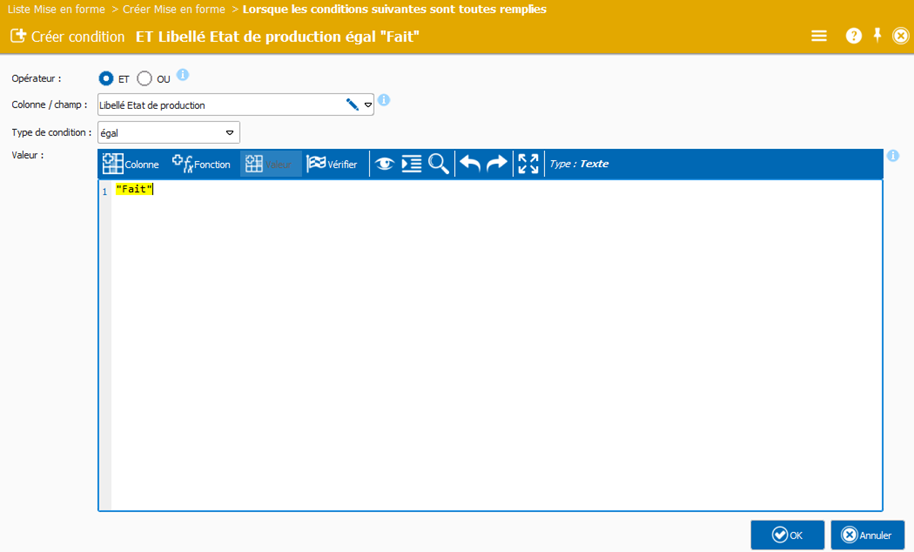The height and width of the screenshot is (552, 914).
Task: Redo the edit with forward arrow
Action: tap(497, 164)
